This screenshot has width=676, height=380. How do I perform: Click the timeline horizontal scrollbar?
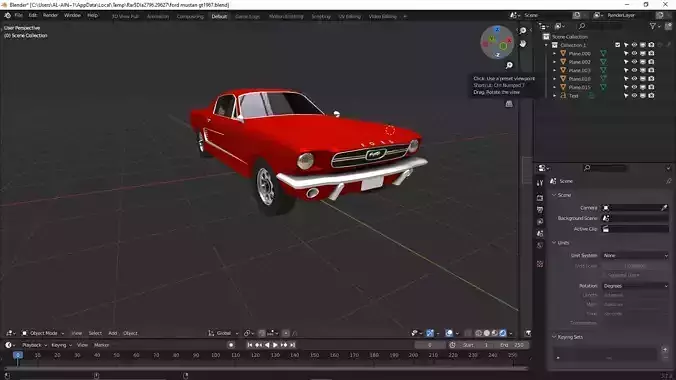point(266,368)
